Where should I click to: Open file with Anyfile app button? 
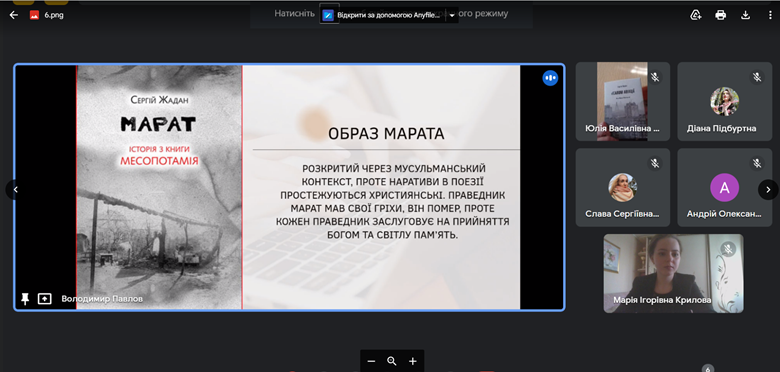[382, 15]
